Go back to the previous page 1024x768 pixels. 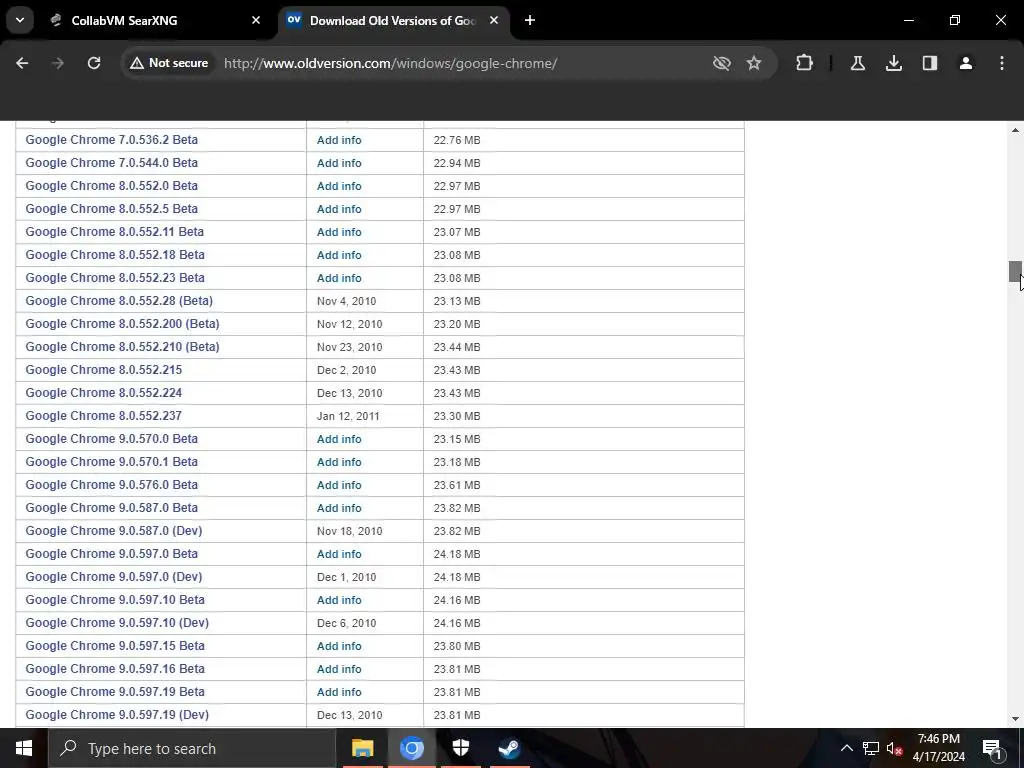pyautogui.click(x=22, y=63)
